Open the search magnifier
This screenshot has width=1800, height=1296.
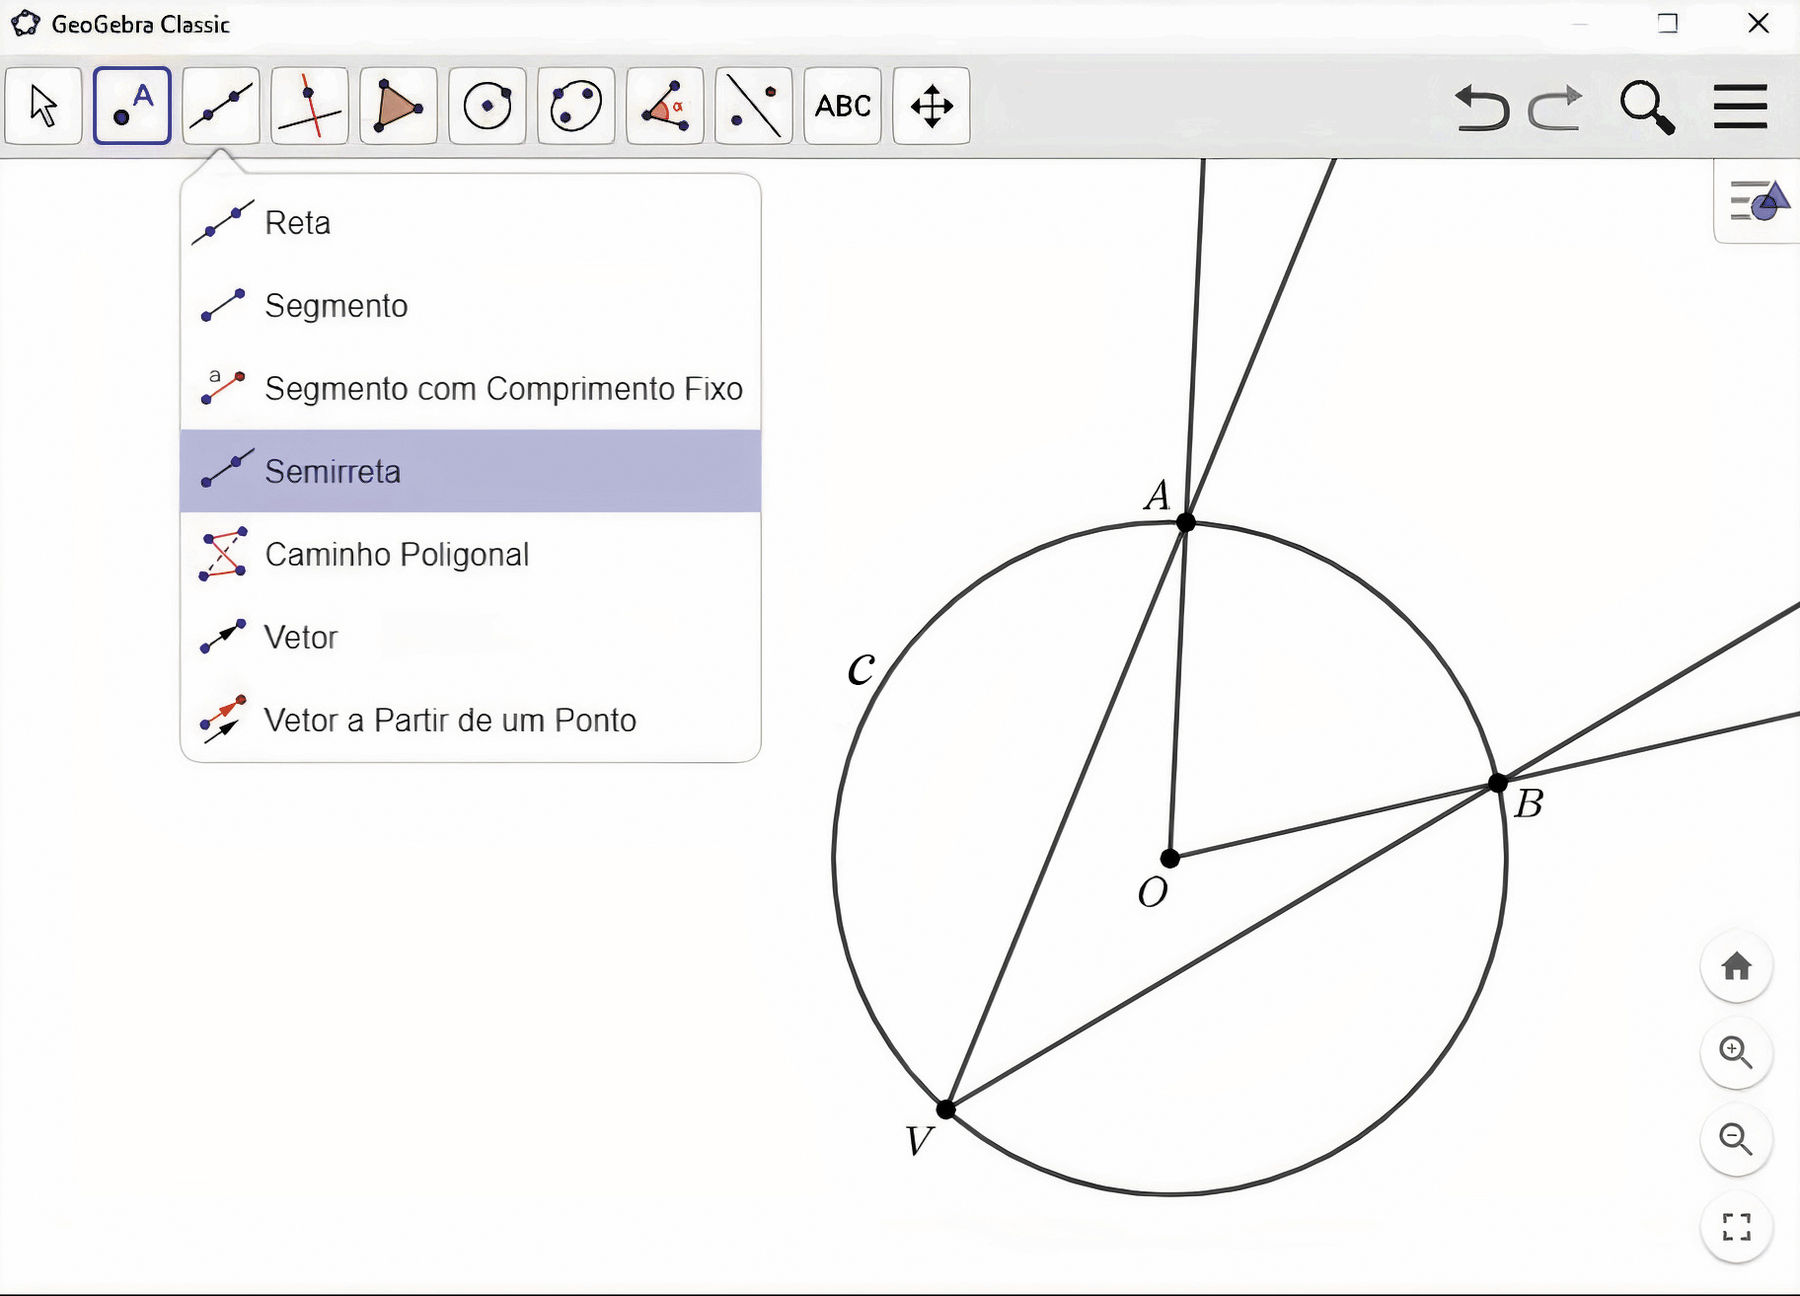pyautogui.click(x=1647, y=107)
